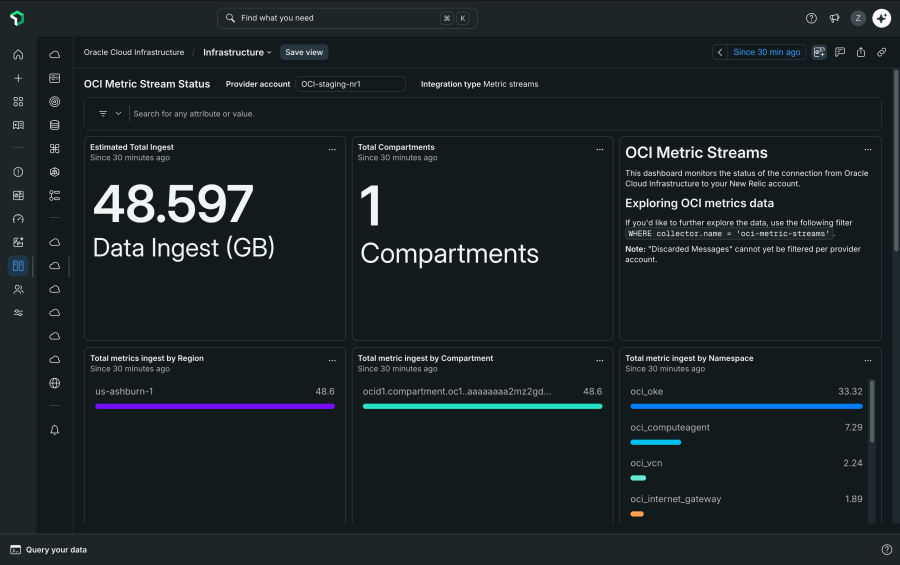Click the New Relic logo
This screenshot has width=900, height=565.
coord(17,18)
